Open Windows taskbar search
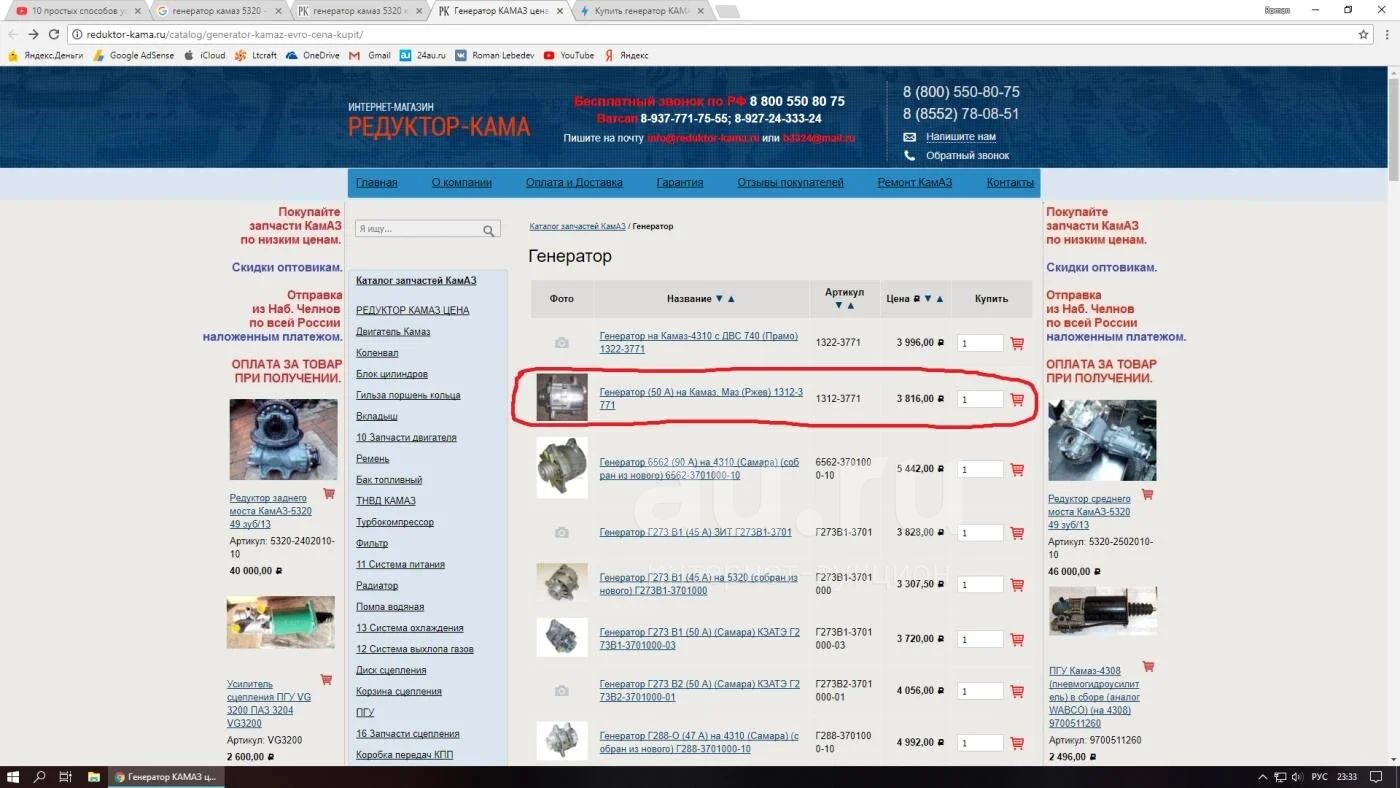1400x788 pixels. pos(40,776)
